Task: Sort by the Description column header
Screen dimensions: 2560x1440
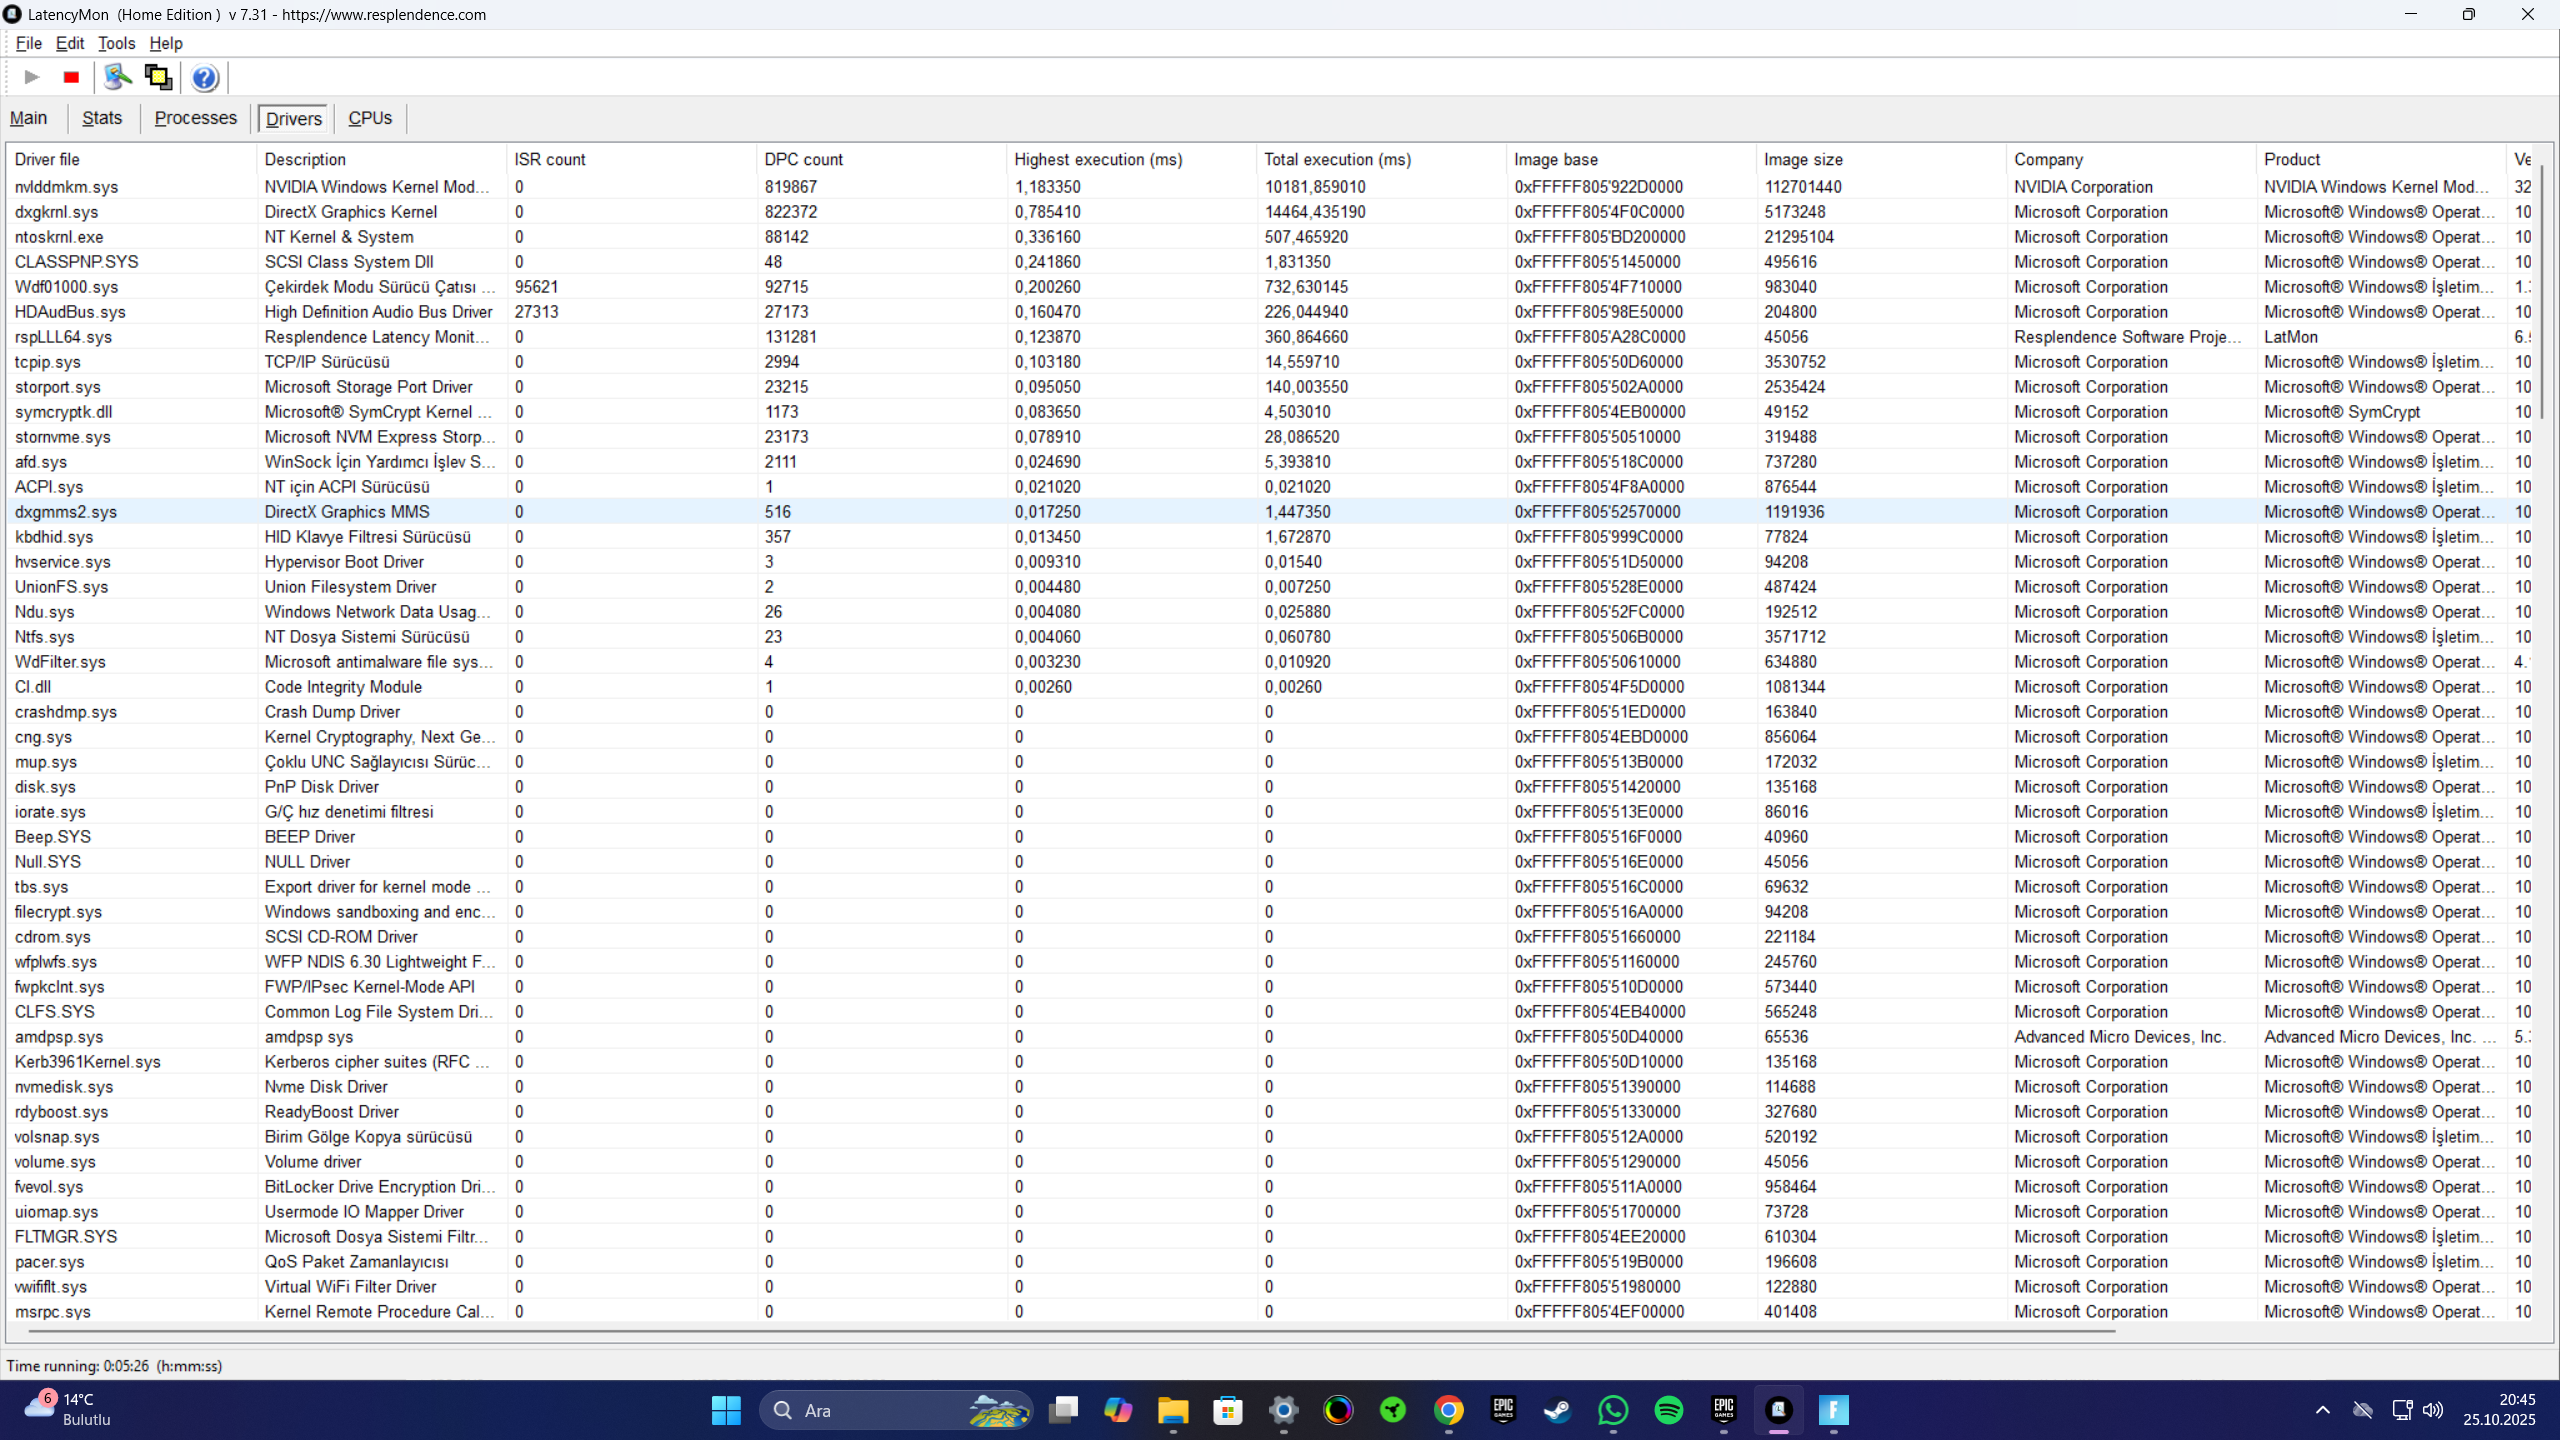Action: [381, 159]
